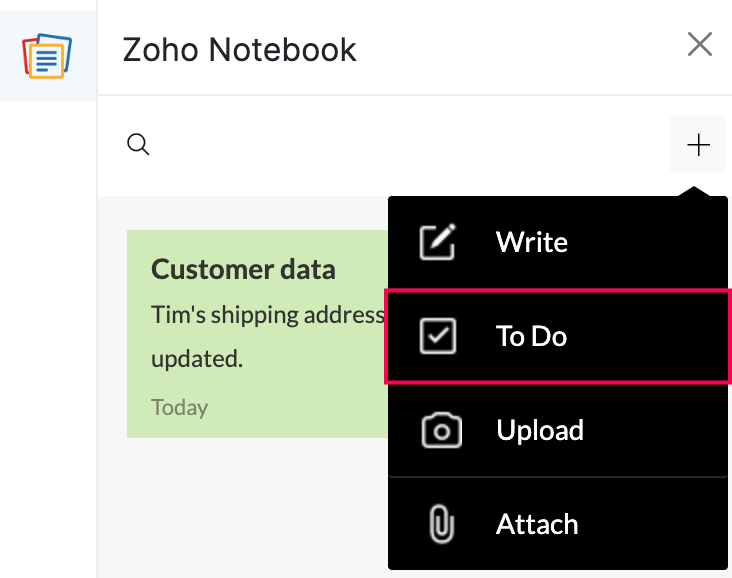Choose the "To Do" menu label
The width and height of the screenshot is (732, 578).
pos(531,337)
